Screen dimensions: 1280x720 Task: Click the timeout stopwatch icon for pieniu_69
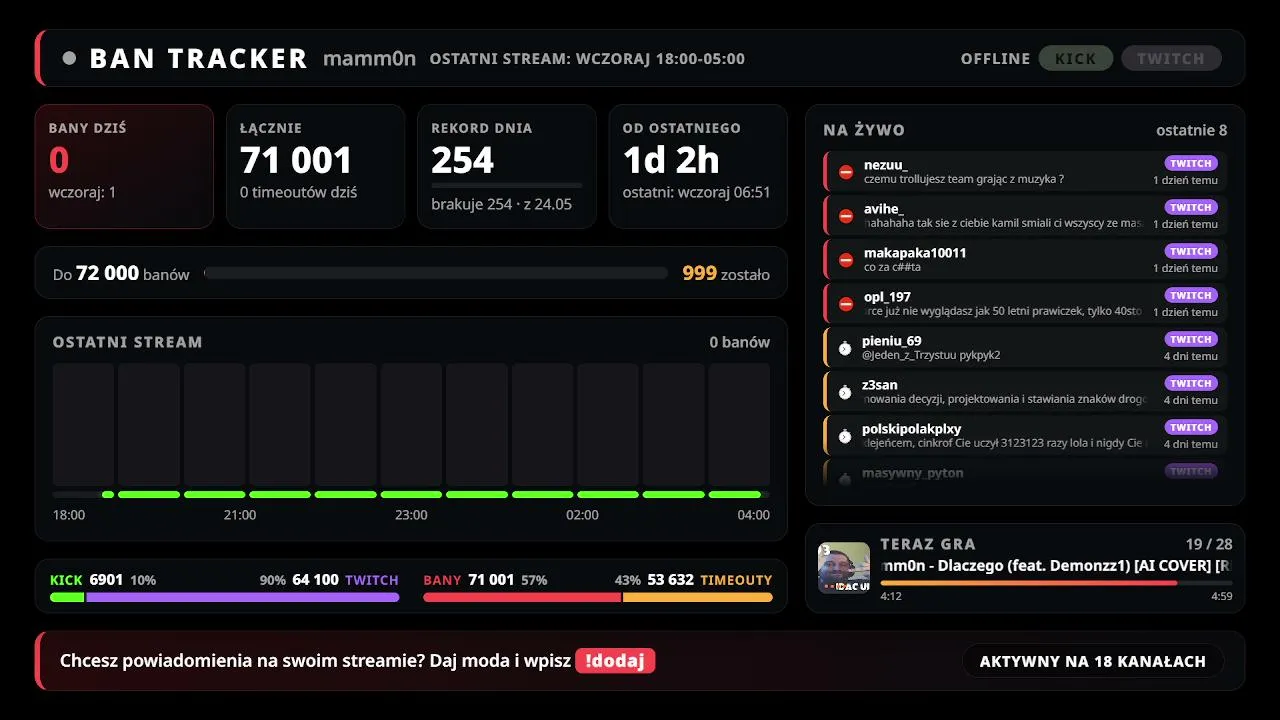[x=845, y=348]
